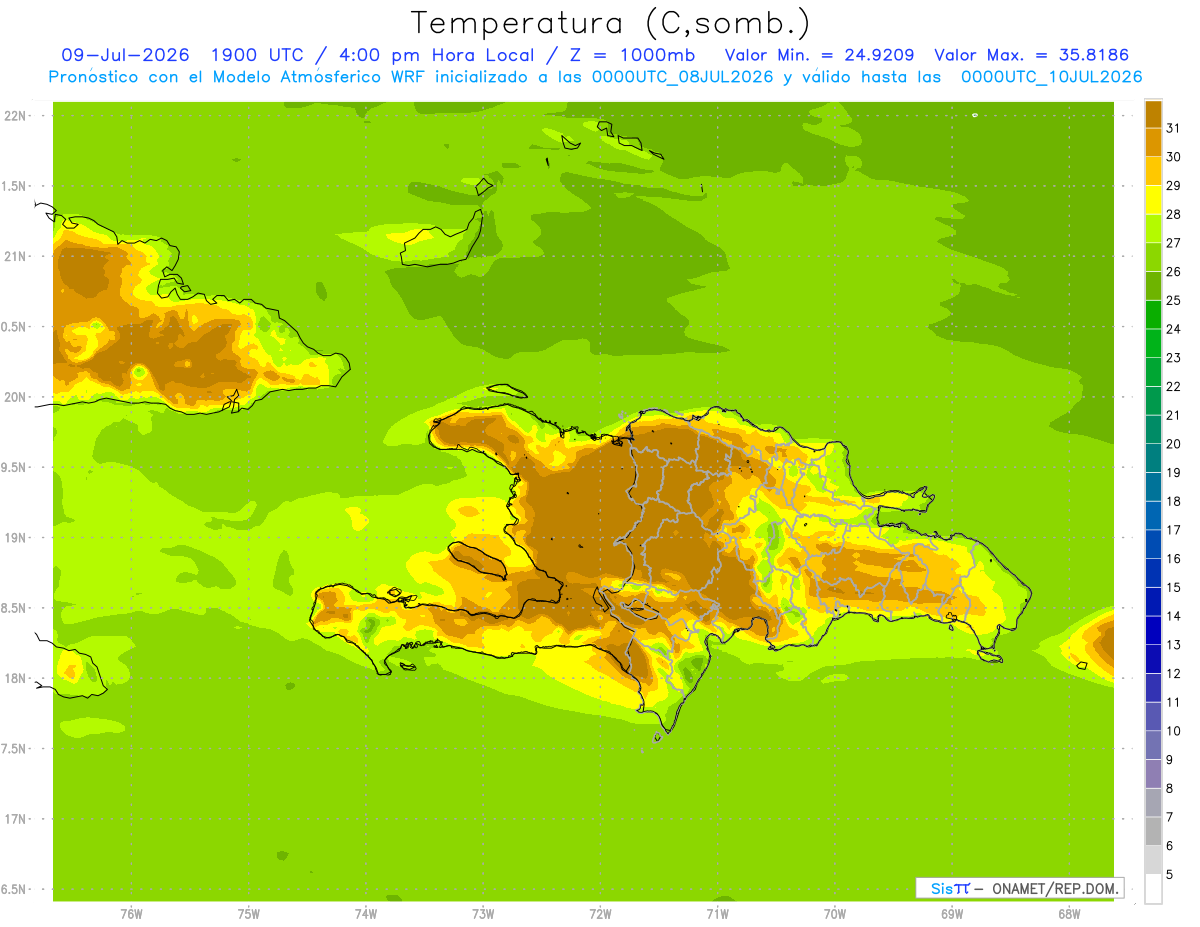
Task: Click the '72W' longitude label
Action: pyautogui.click(x=600, y=914)
